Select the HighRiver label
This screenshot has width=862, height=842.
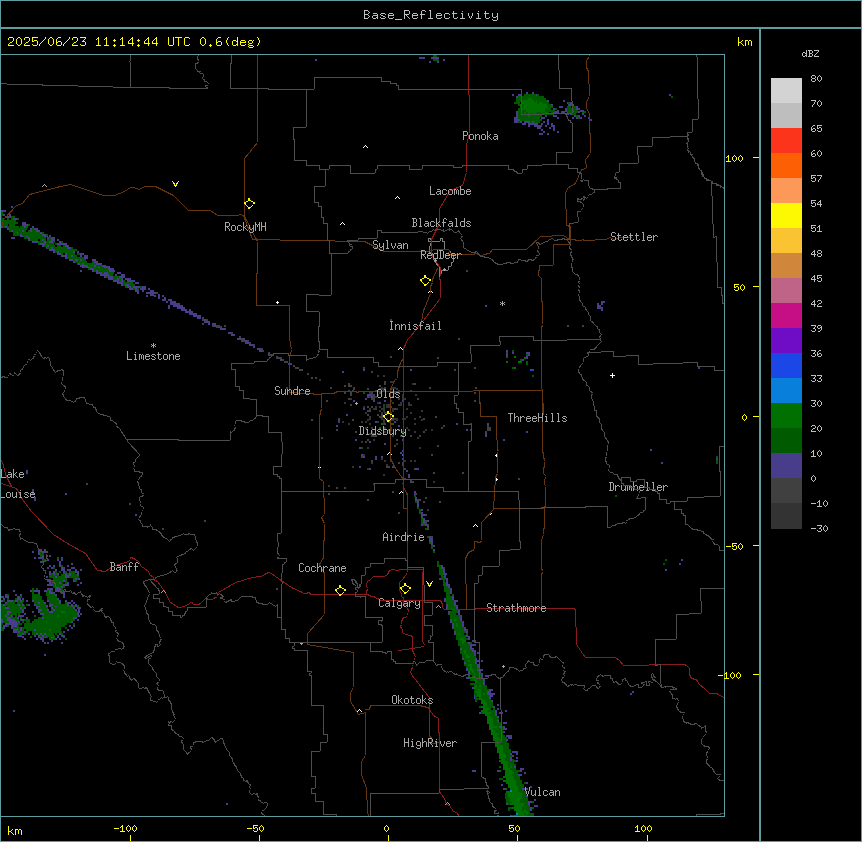[429, 743]
